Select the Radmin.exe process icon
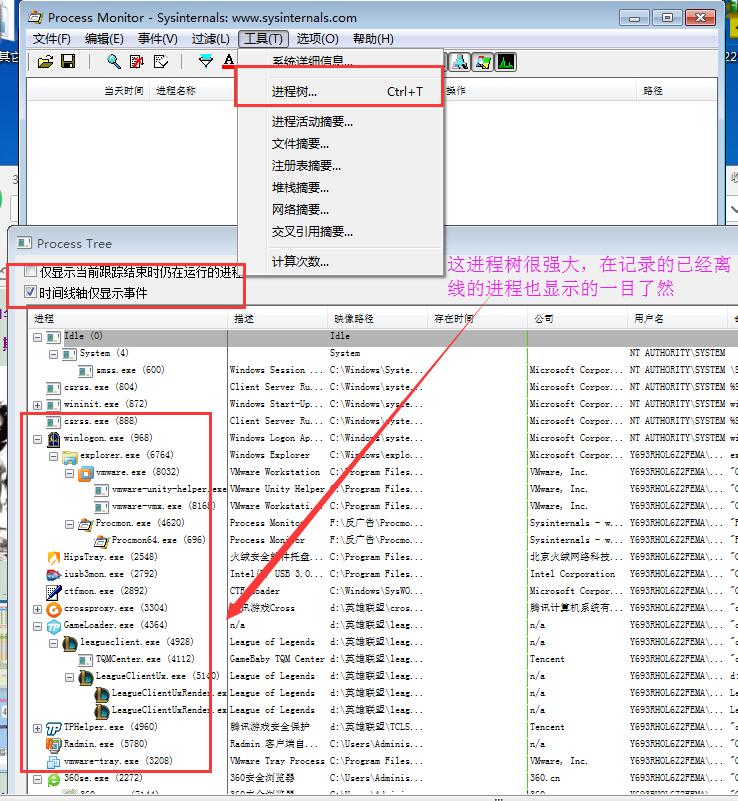The image size is (738, 801). (x=54, y=744)
